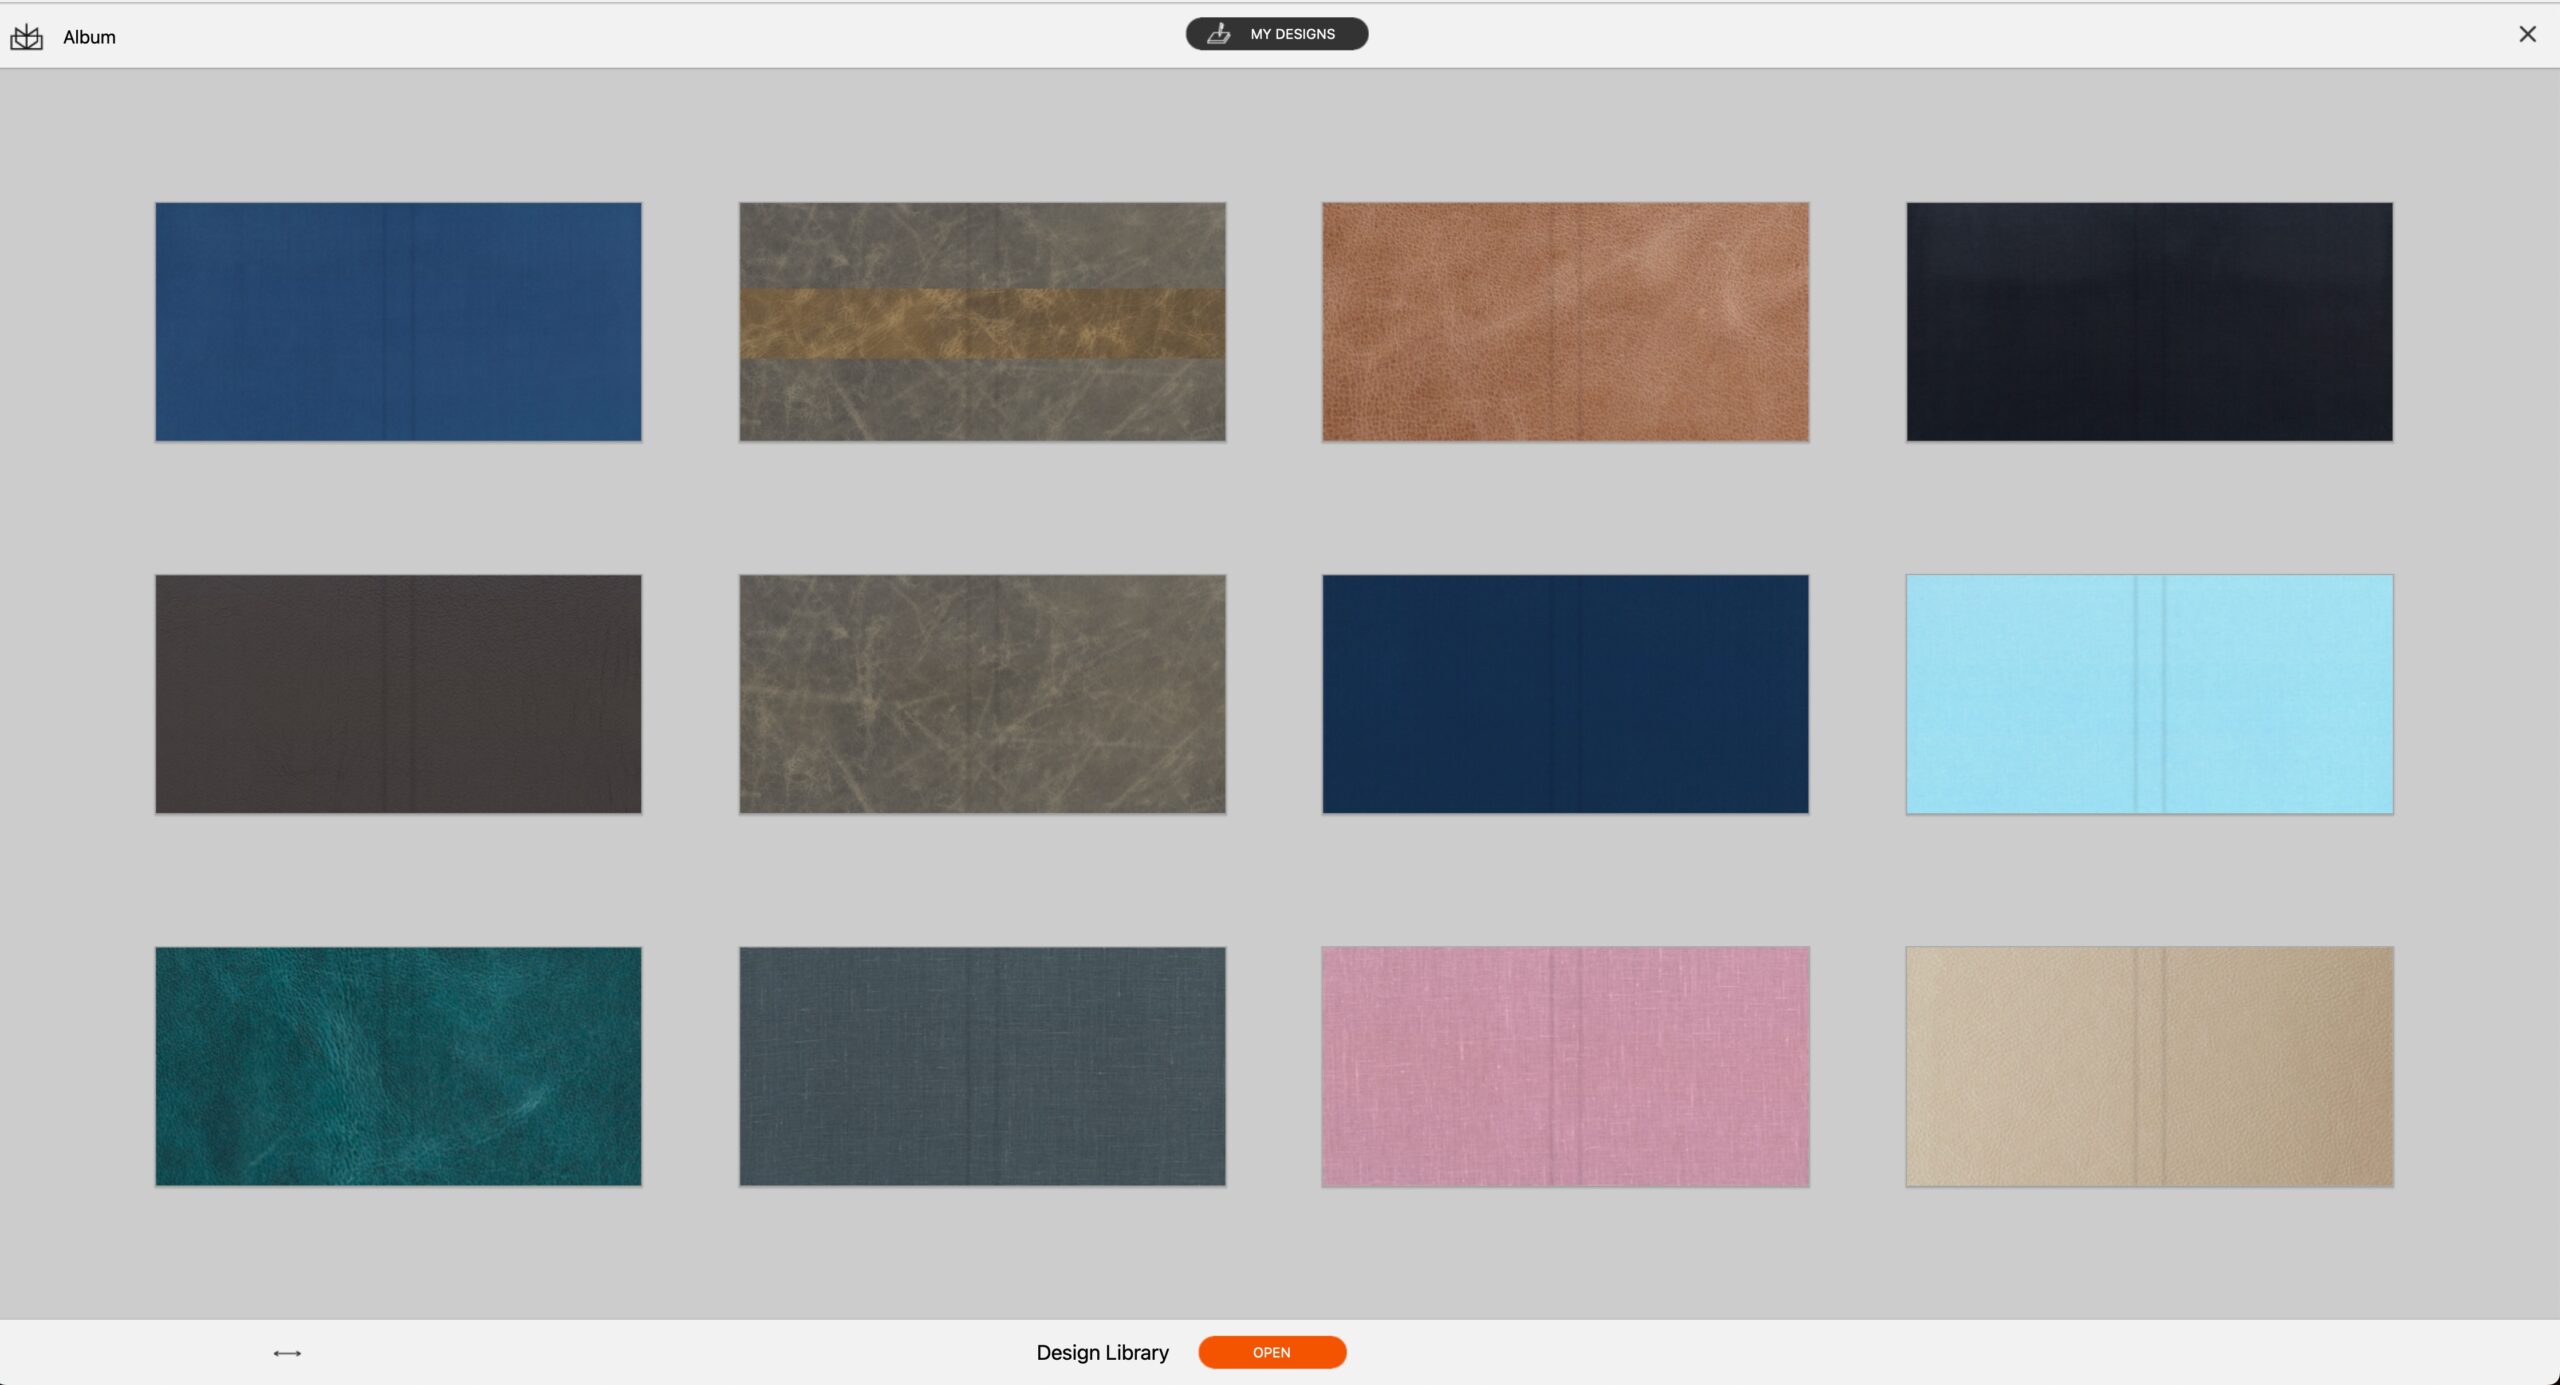Select the royal blue fabric cover
2560x1385 pixels.
[x=398, y=322]
